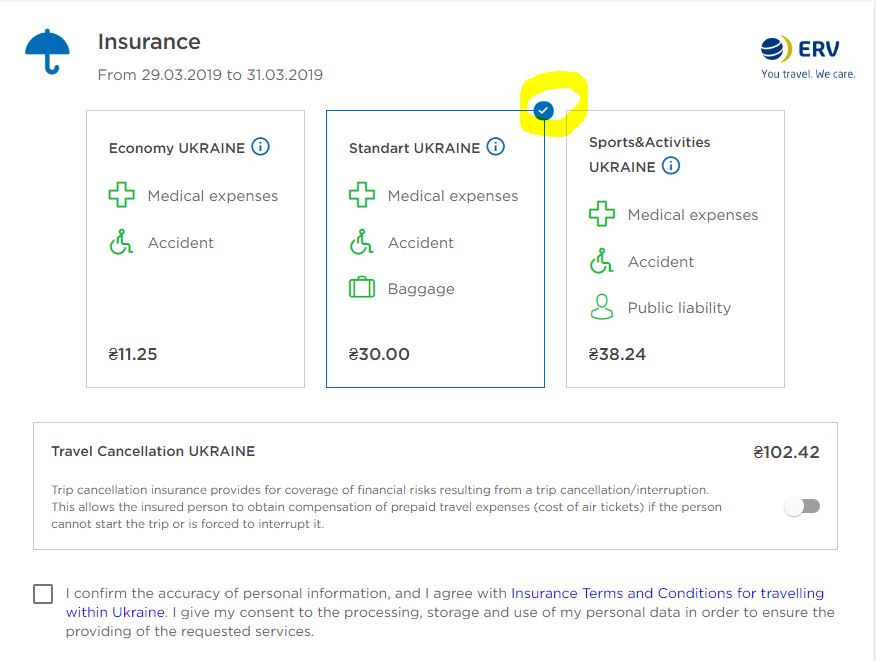Open Insurance Terms and Conditions link
The image size is (876, 661).
pos(667,593)
